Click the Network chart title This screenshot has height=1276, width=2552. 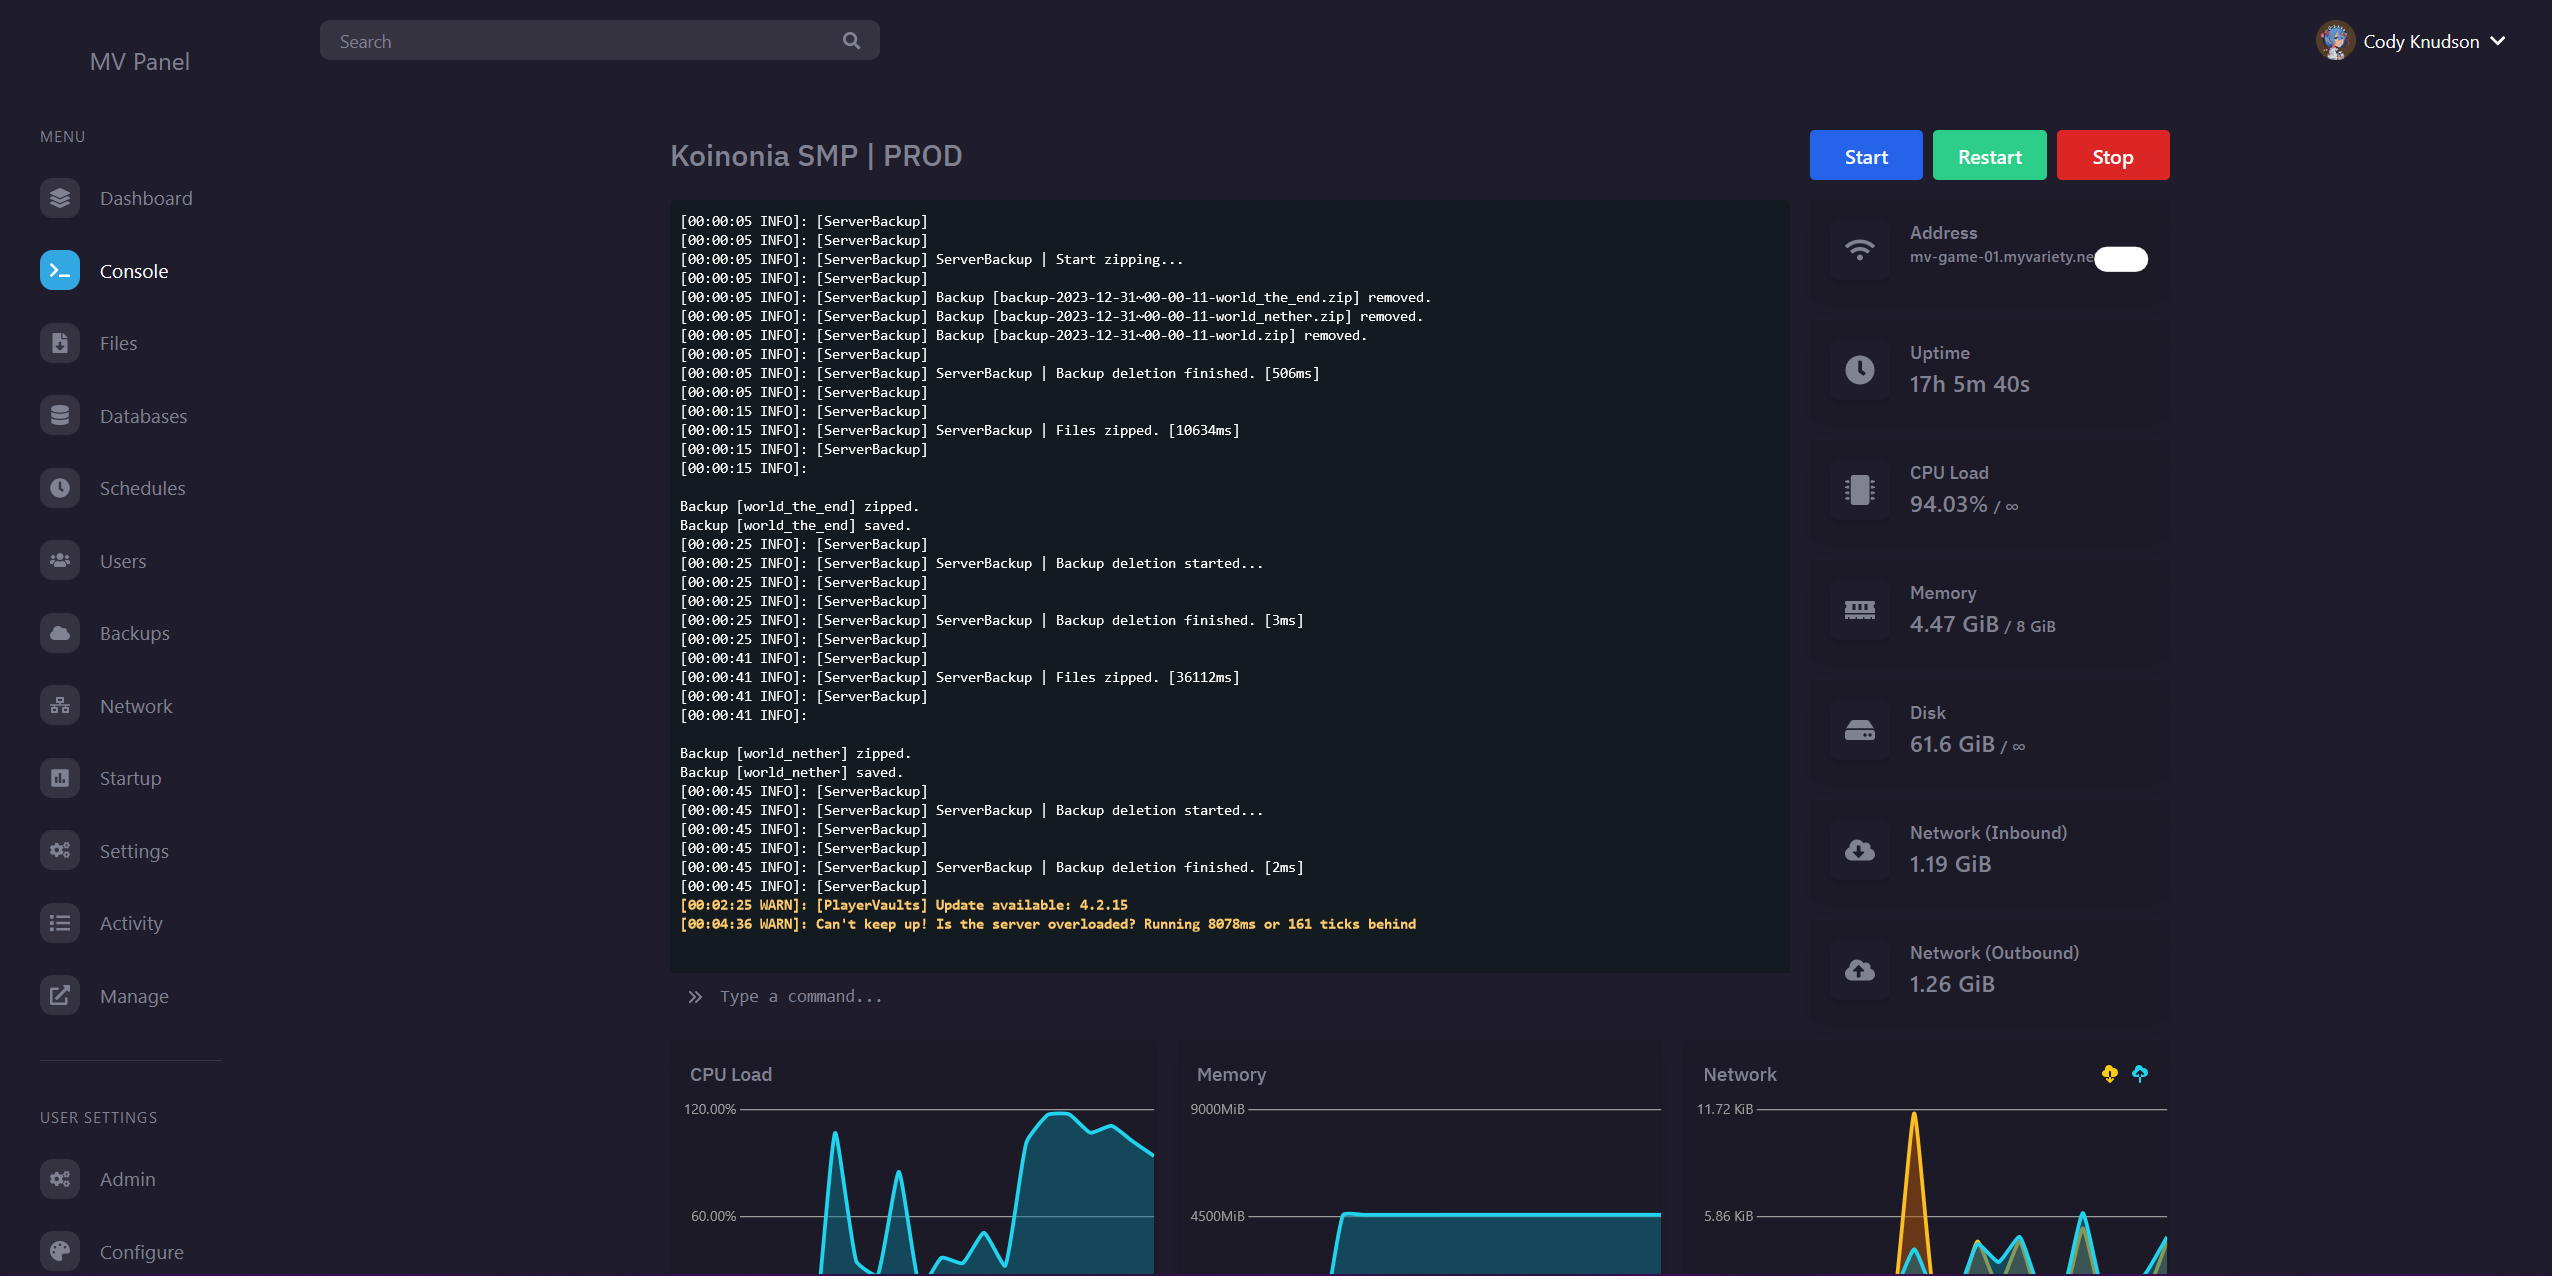tap(1740, 1074)
